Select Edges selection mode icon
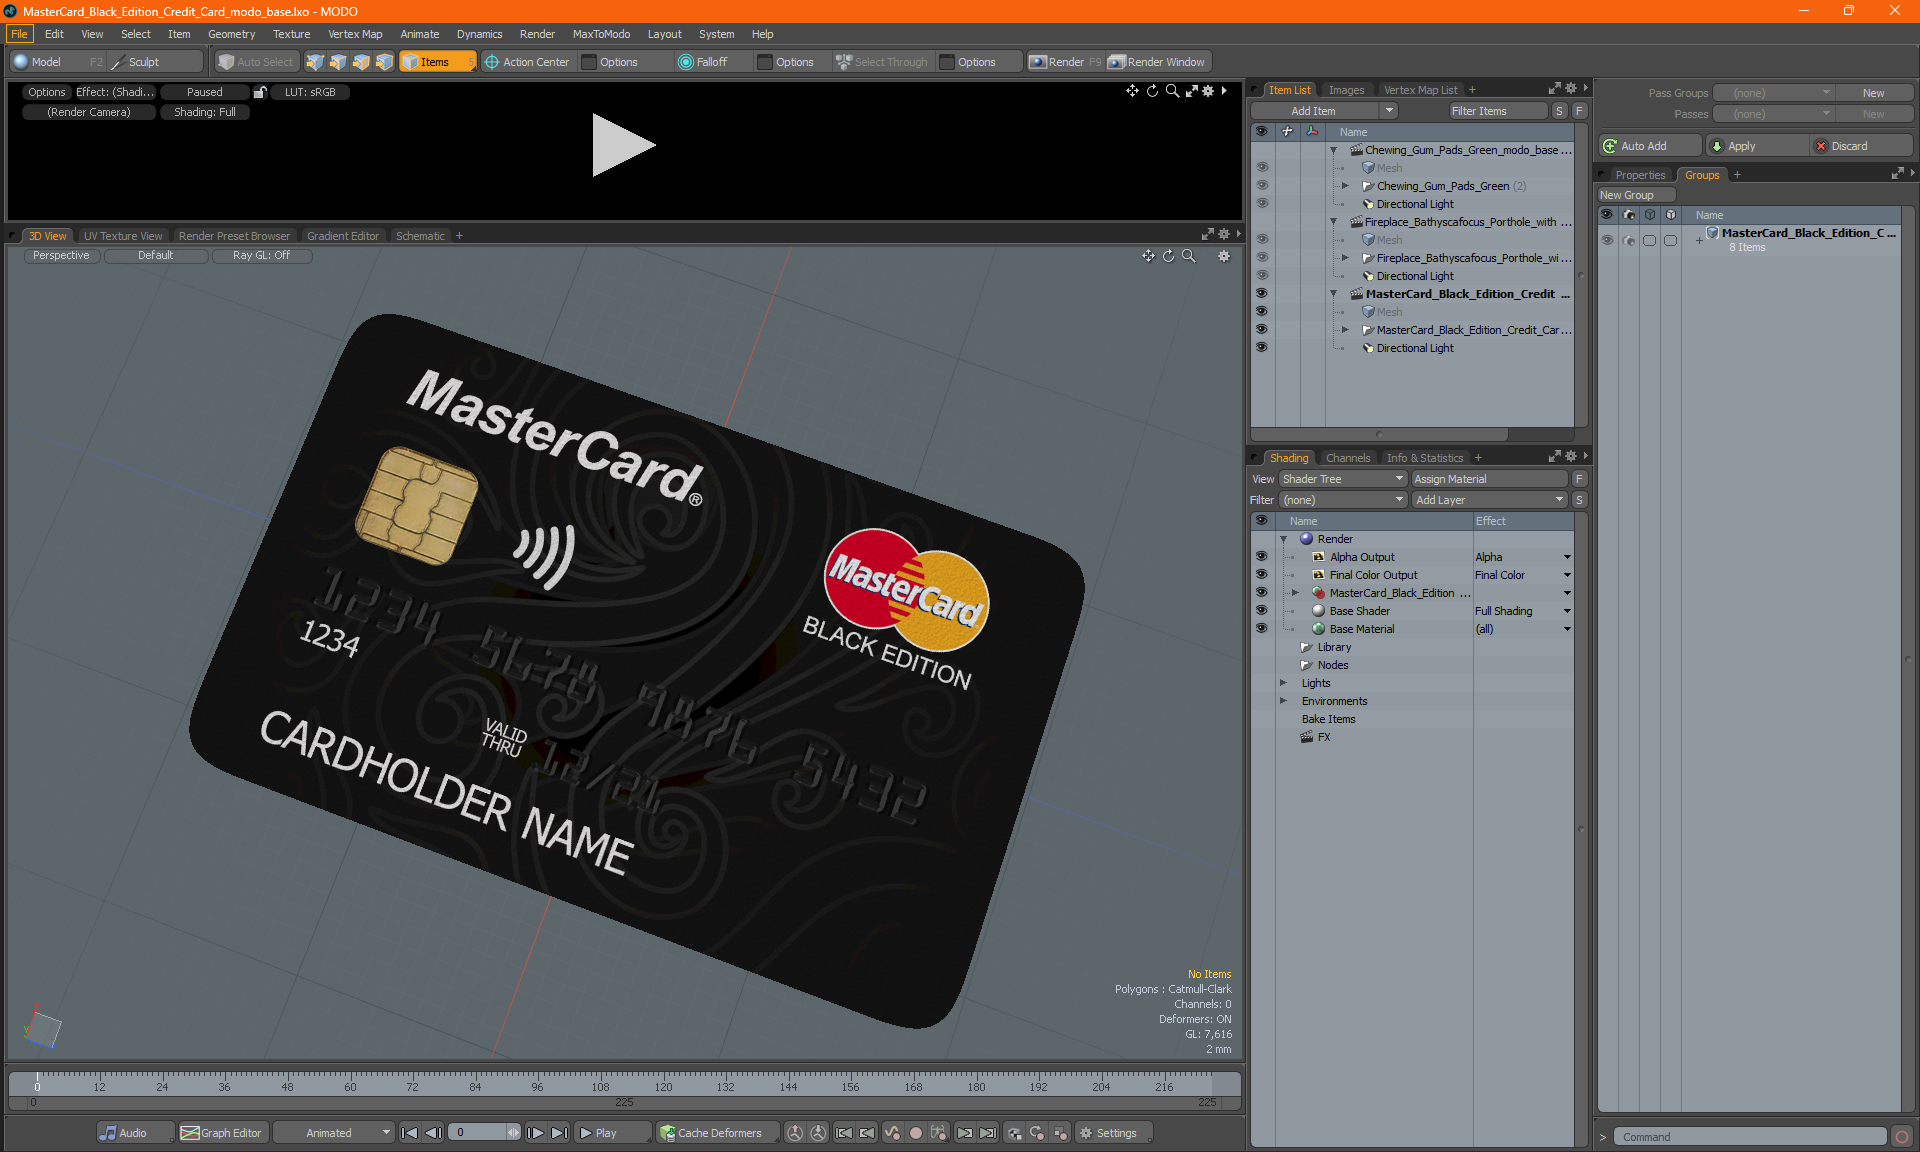 point(338,62)
